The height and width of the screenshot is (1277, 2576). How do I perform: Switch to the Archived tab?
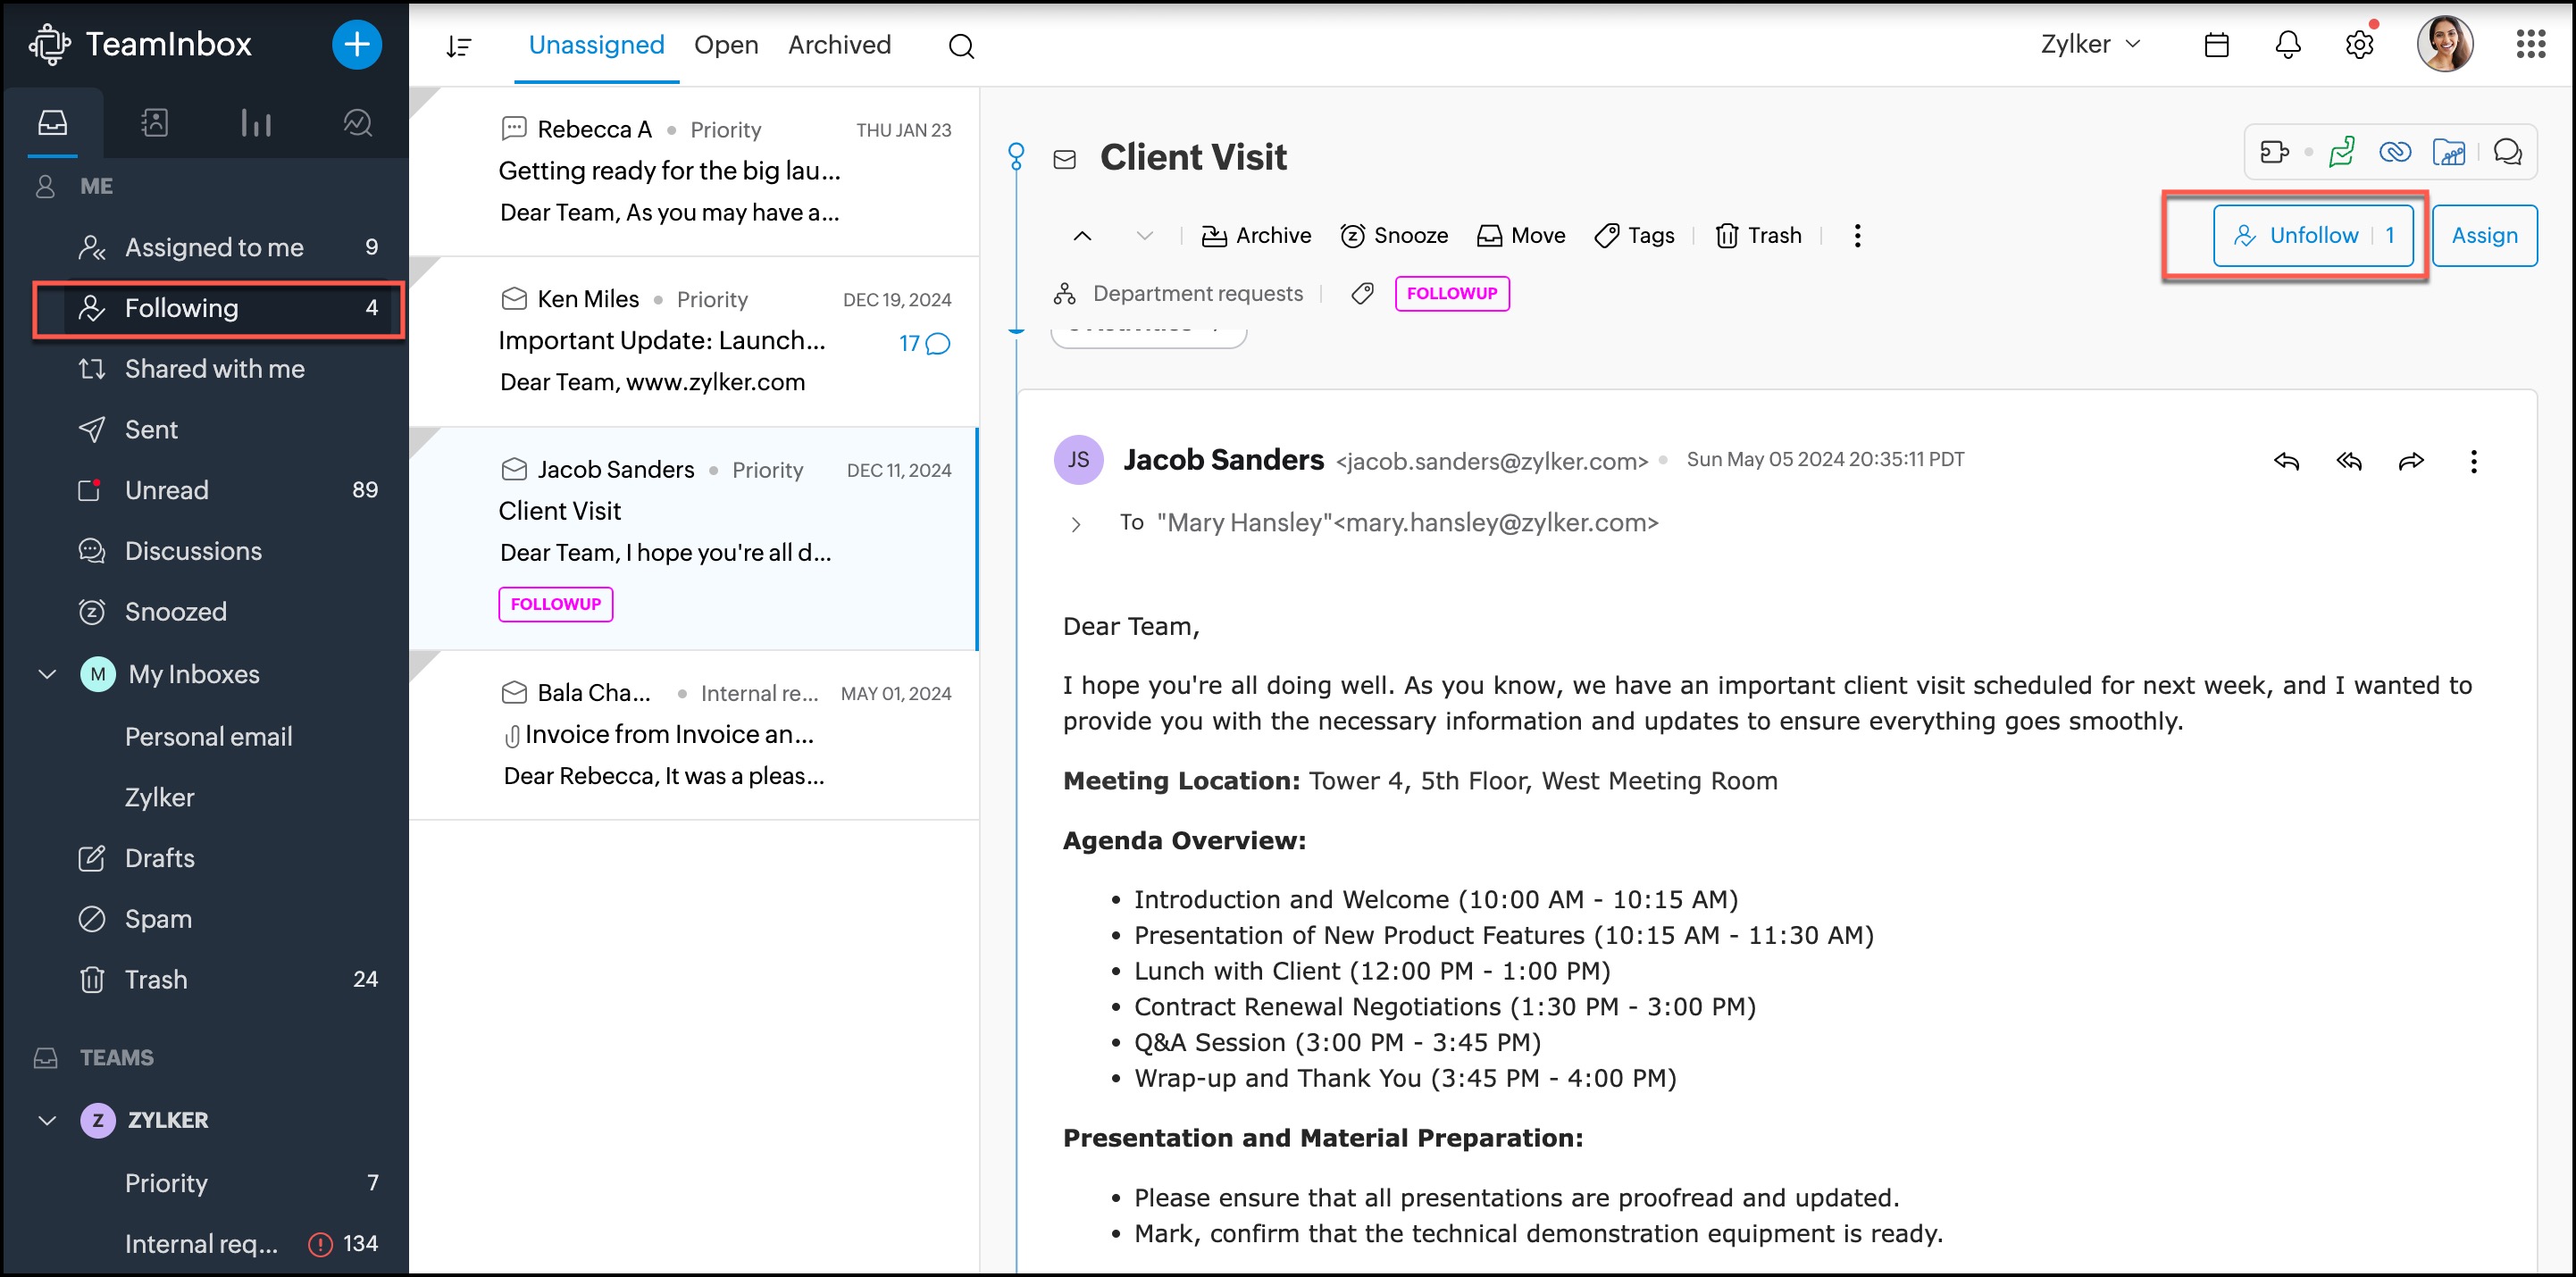(x=839, y=45)
